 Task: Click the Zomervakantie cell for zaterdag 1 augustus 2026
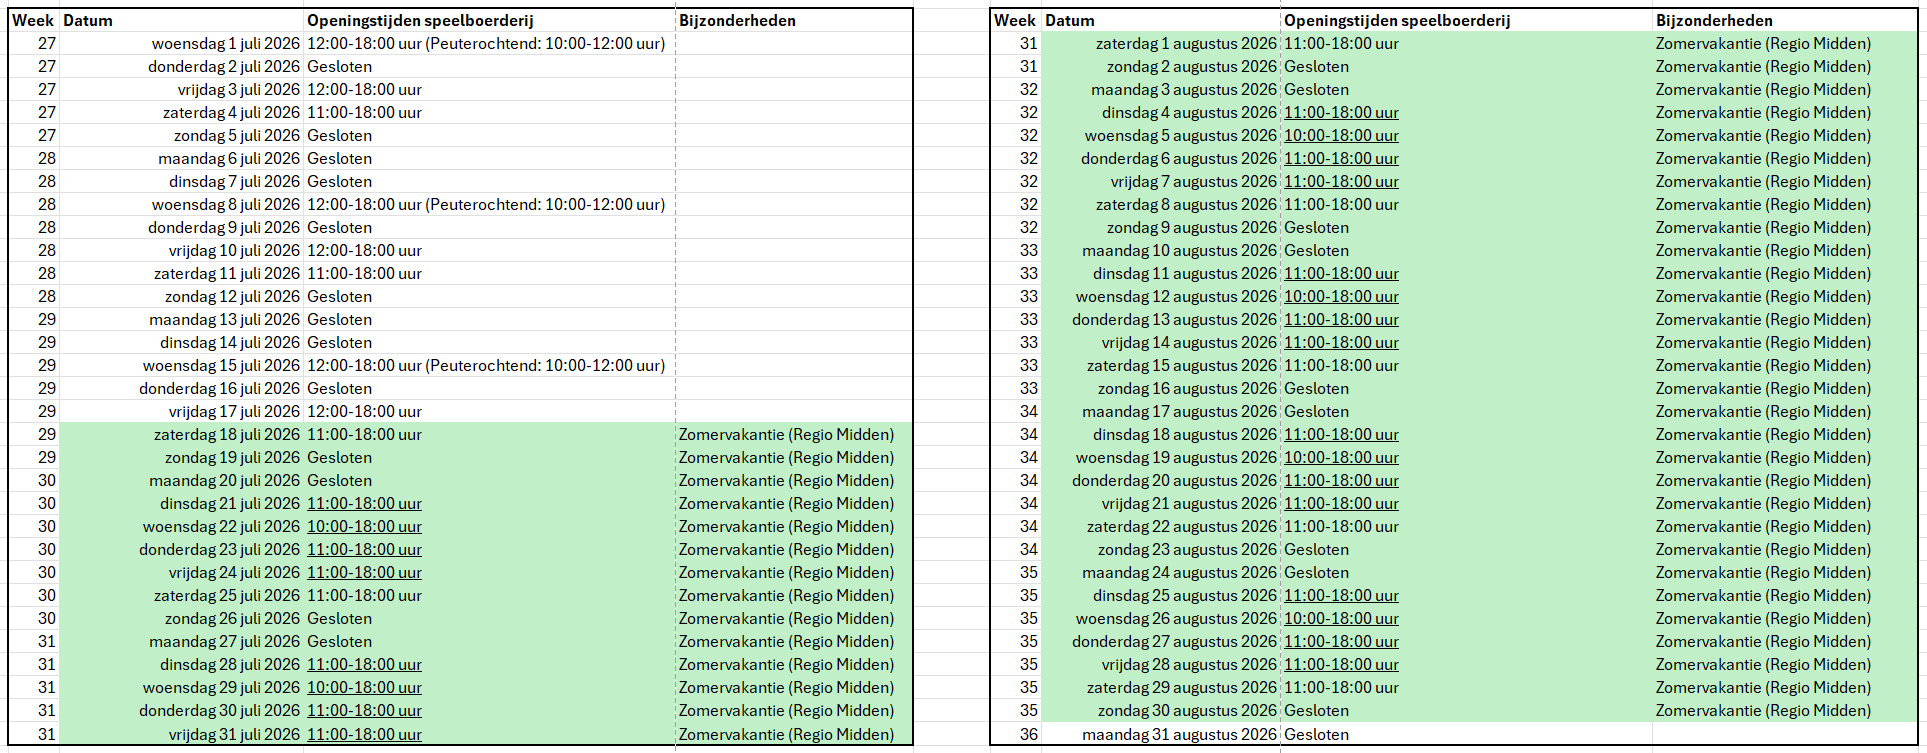1763,44
